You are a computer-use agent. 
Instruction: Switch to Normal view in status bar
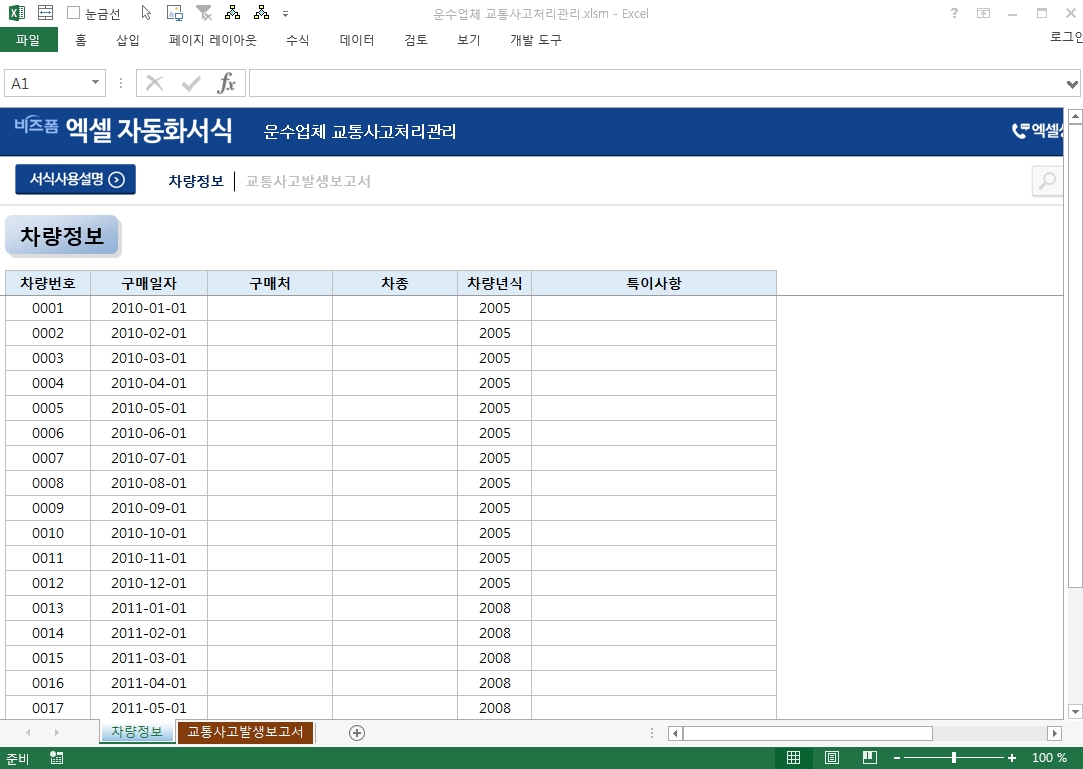click(x=793, y=758)
